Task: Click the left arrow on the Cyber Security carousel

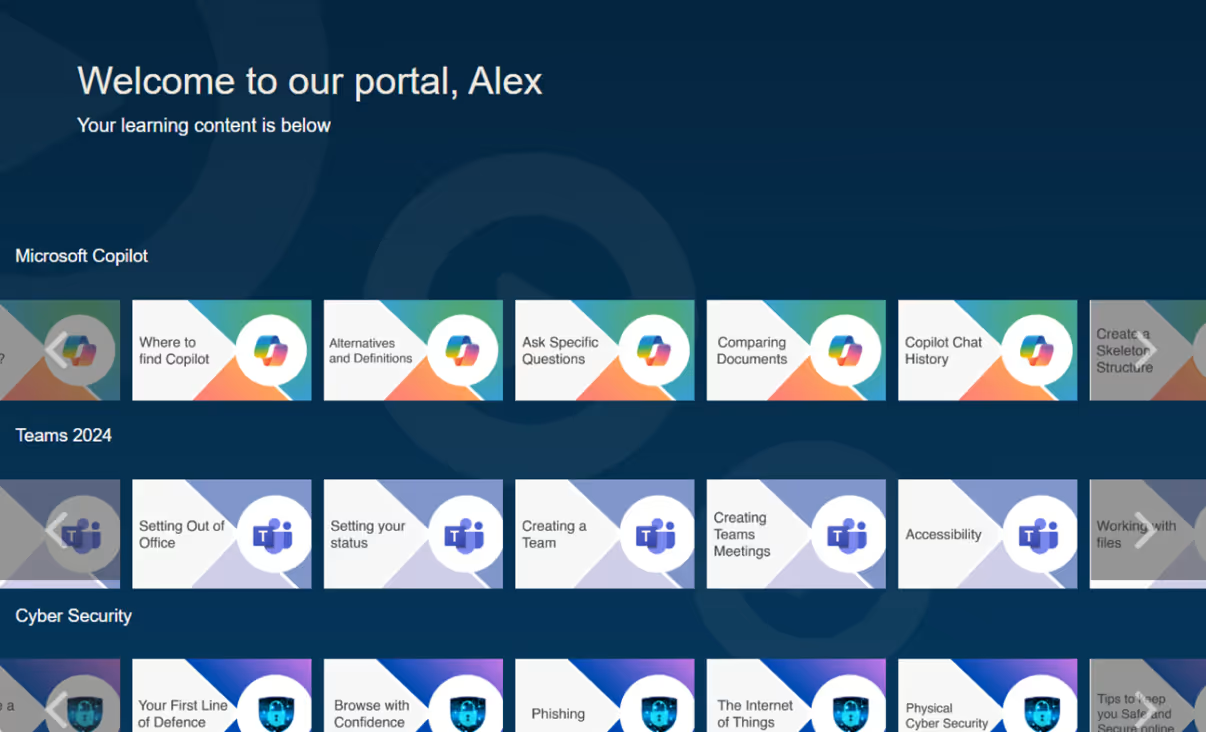Action: coord(55,710)
